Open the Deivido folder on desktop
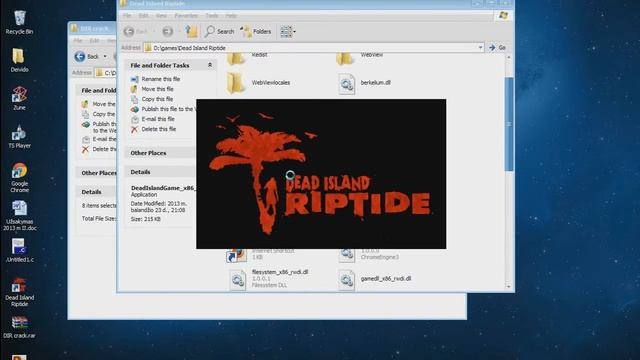Screen dimensions: 640x360 (x=19, y=60)
